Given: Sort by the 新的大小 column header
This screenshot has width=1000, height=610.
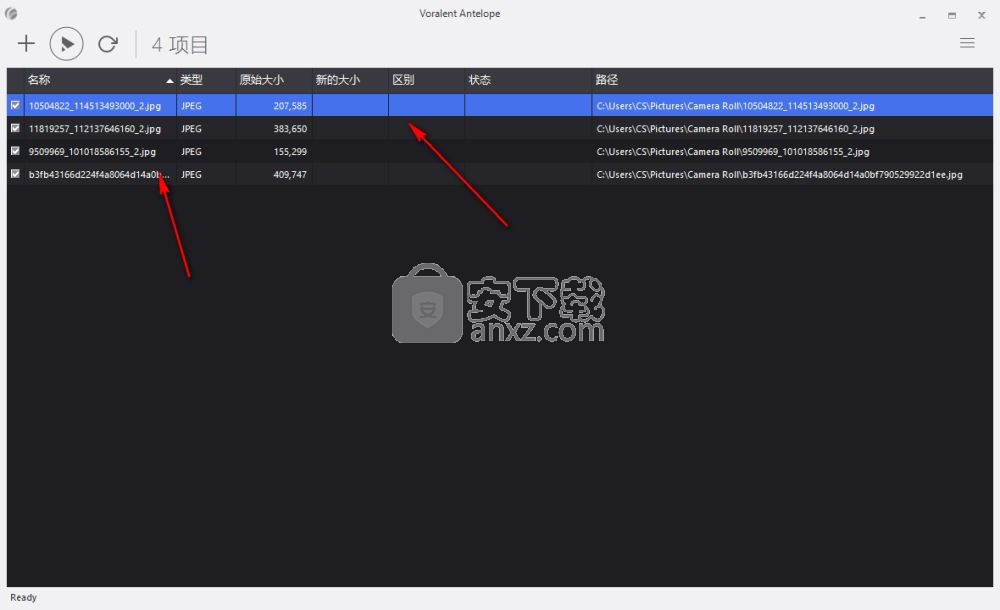Looking at the screenshot, I should (350, 80).
